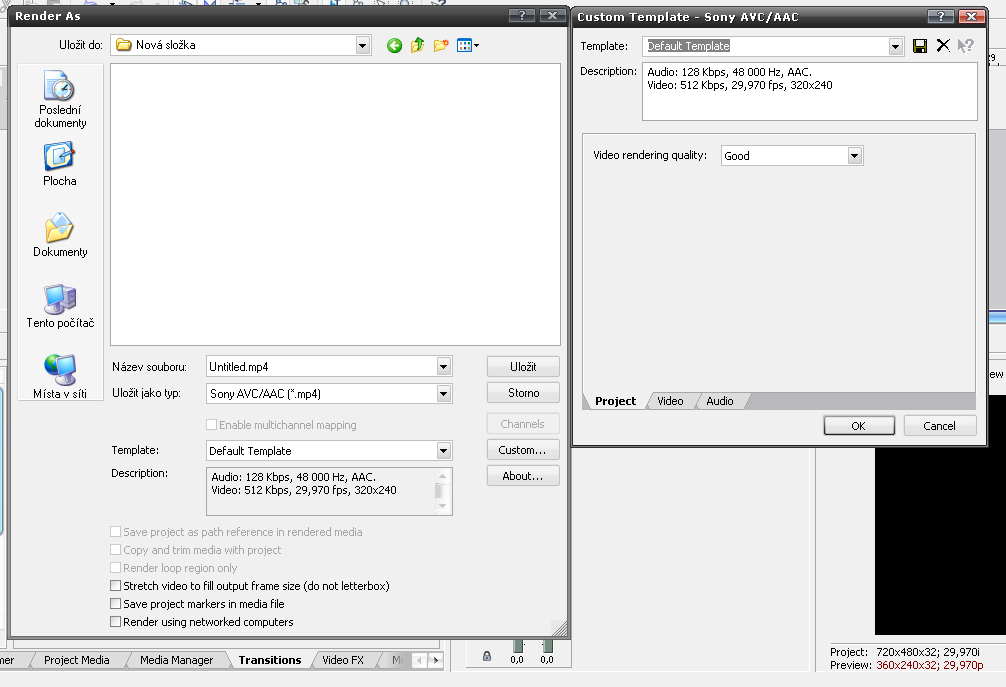Click the left green volume fader
The image size is (1006, 687).
518,646
